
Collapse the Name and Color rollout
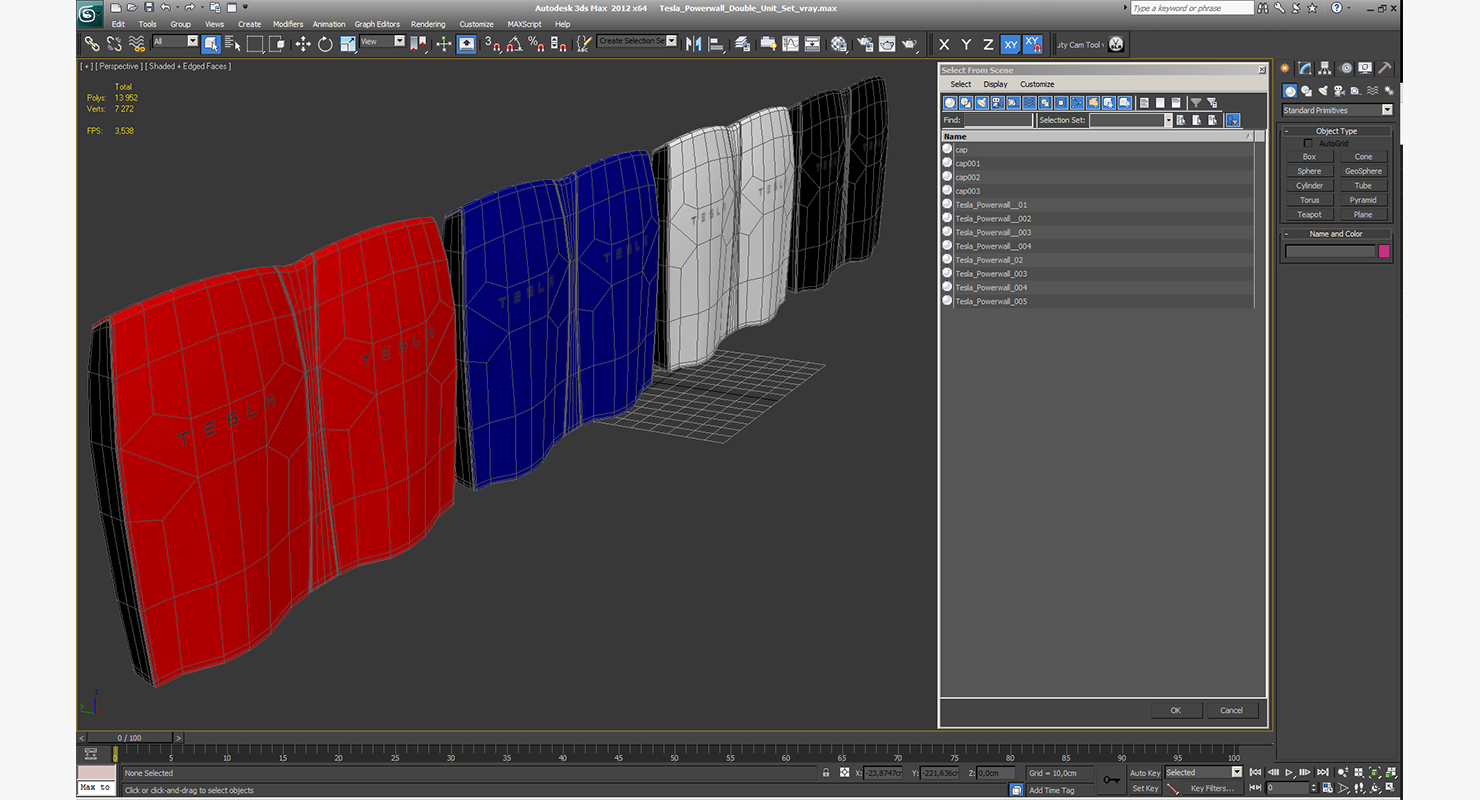click(x=1337, y=234)
